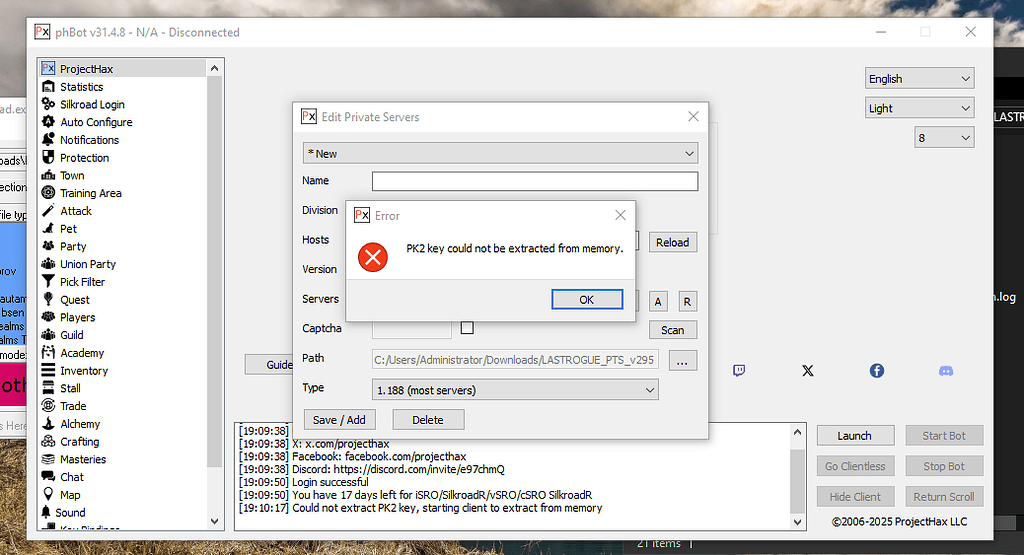The width and height of the screenshot is (1024, 555).
Task: Click the A button beside Servers
Action: [658, 302]
